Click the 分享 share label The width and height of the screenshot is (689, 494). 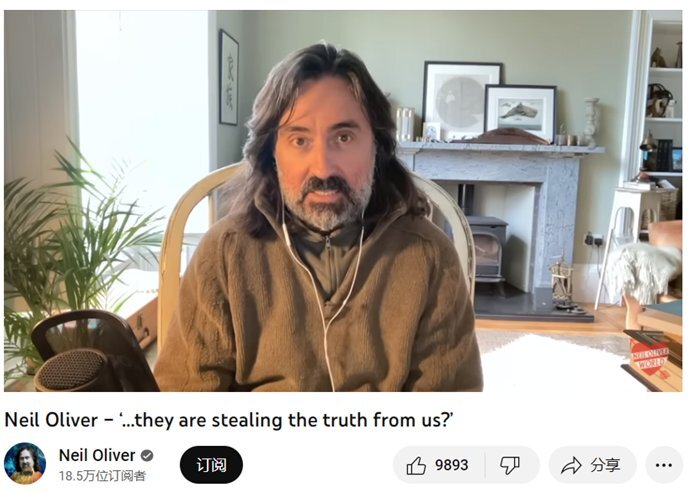pos(605,465)
